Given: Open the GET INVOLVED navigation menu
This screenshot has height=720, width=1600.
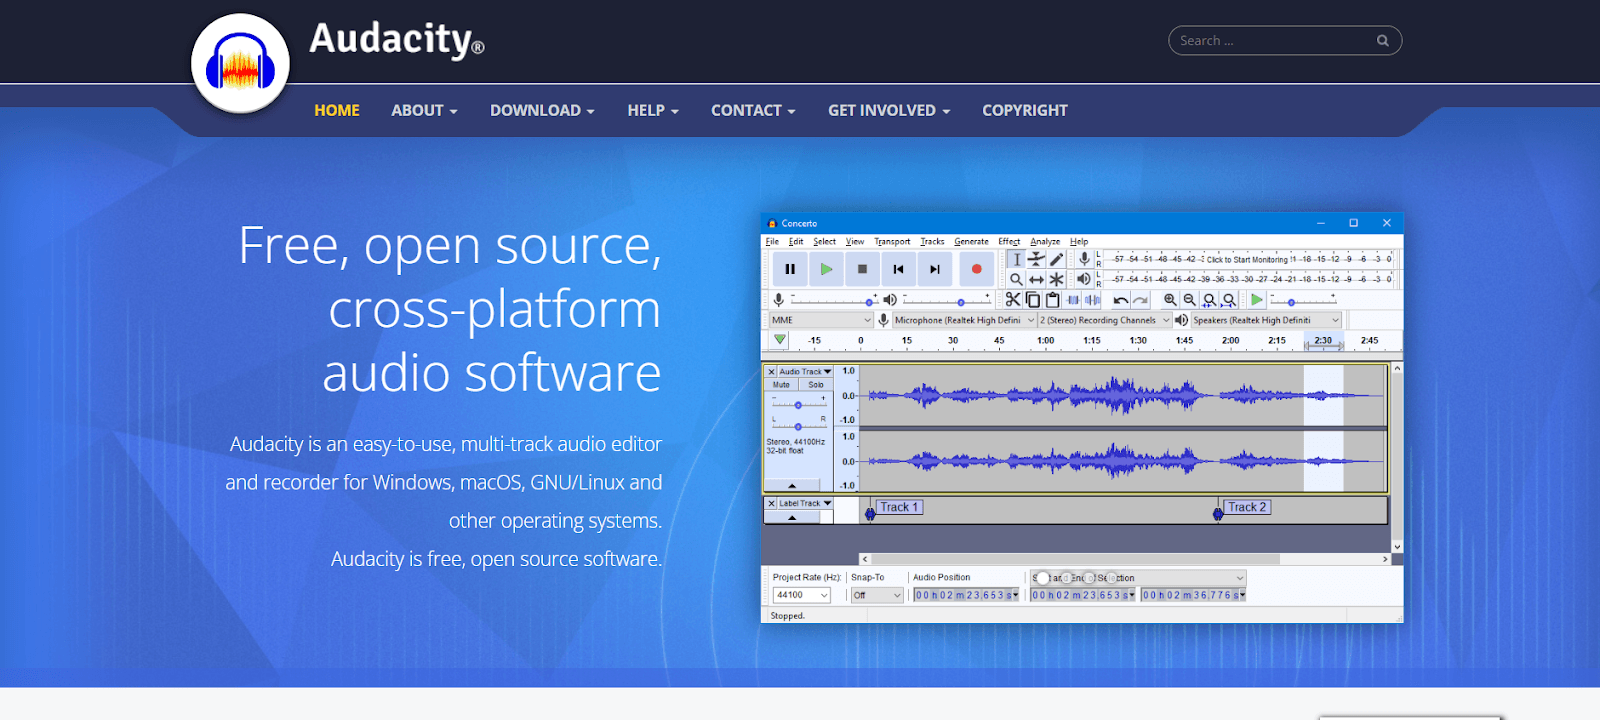Looking at the screenshot, I should coord(889,110).
